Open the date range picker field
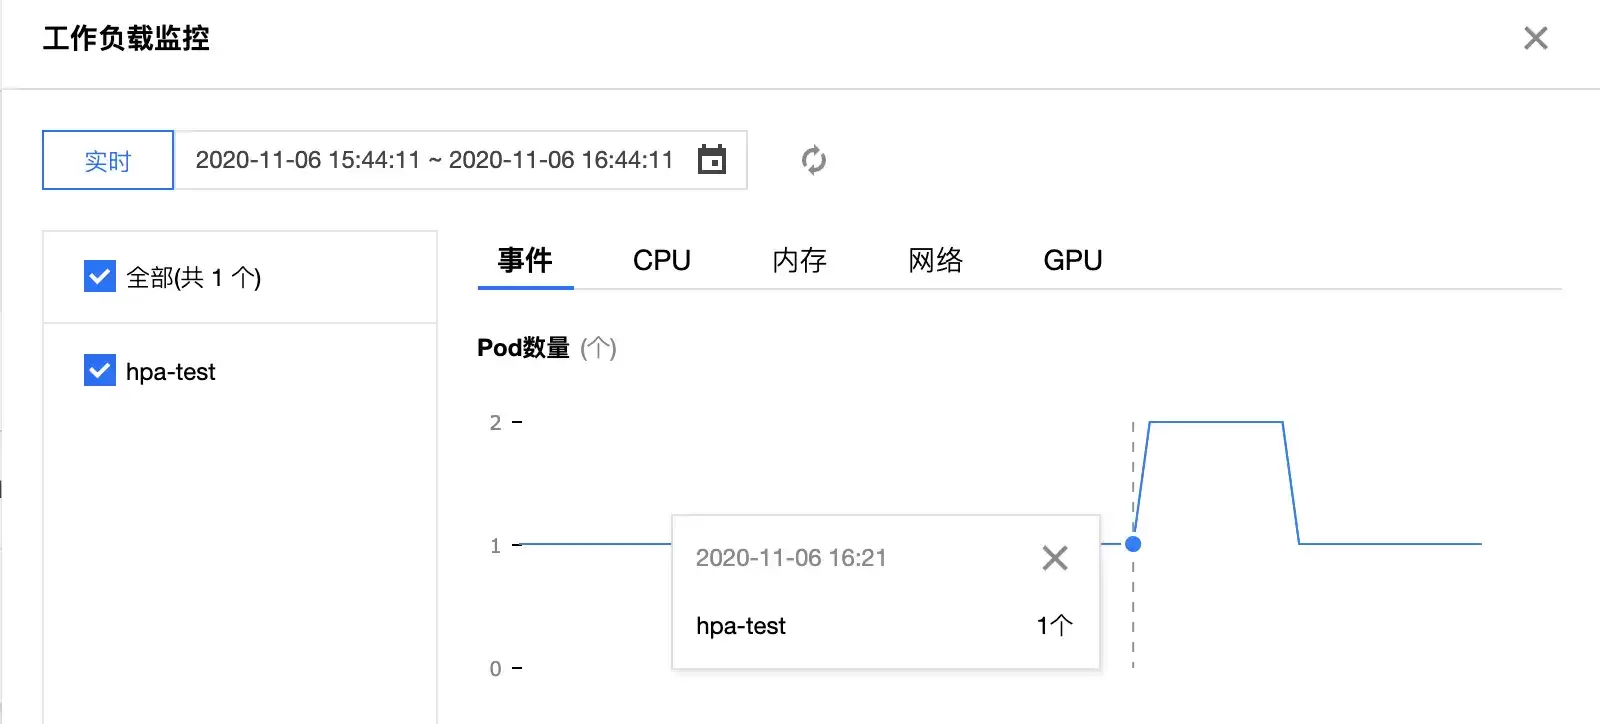The image size is (1600, 724). [460, 160]
